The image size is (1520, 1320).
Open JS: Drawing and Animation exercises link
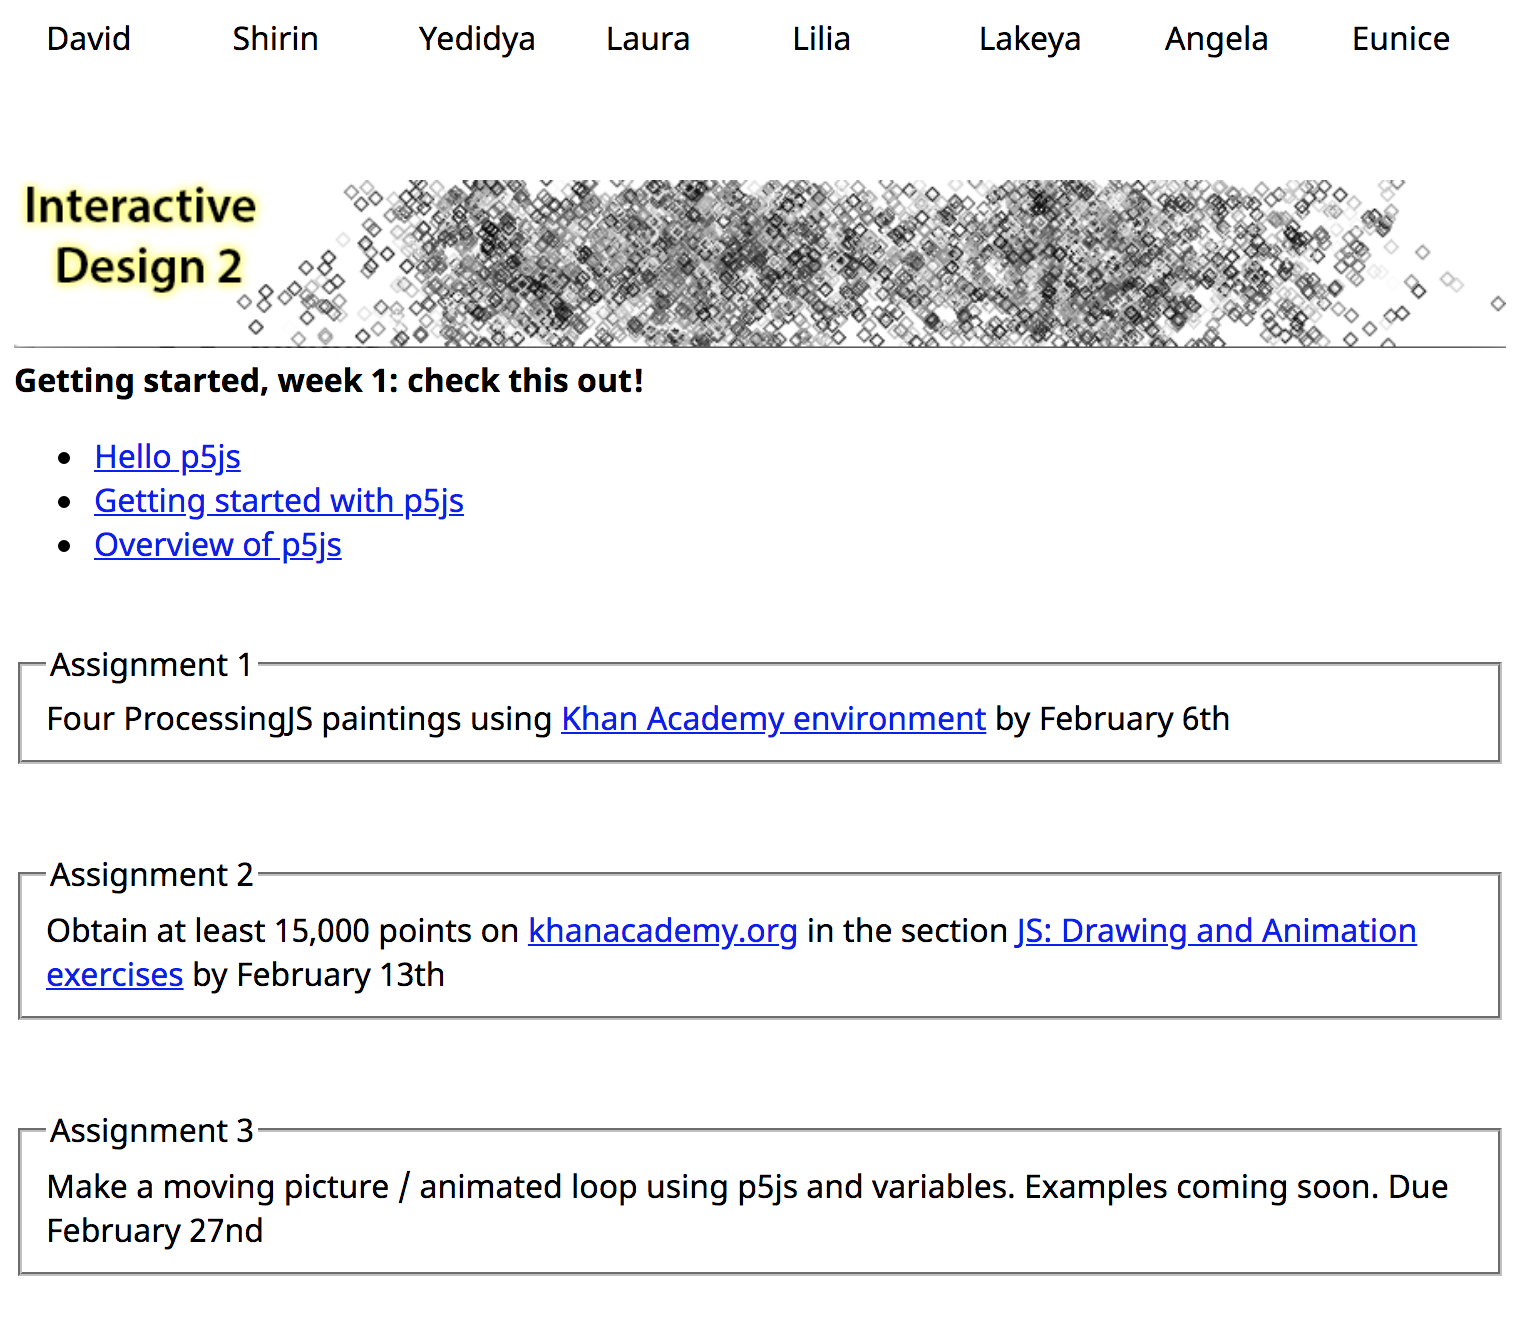point(1215,931)
